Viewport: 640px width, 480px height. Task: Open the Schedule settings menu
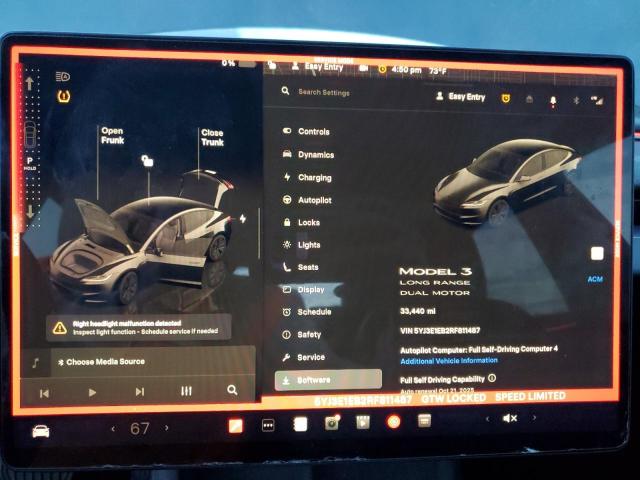[307, 312]
